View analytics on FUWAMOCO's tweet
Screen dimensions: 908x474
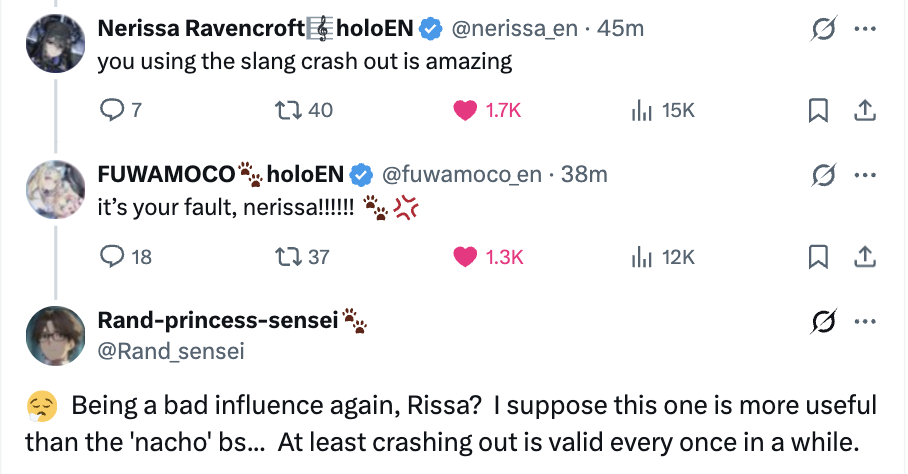pos(641,257)
